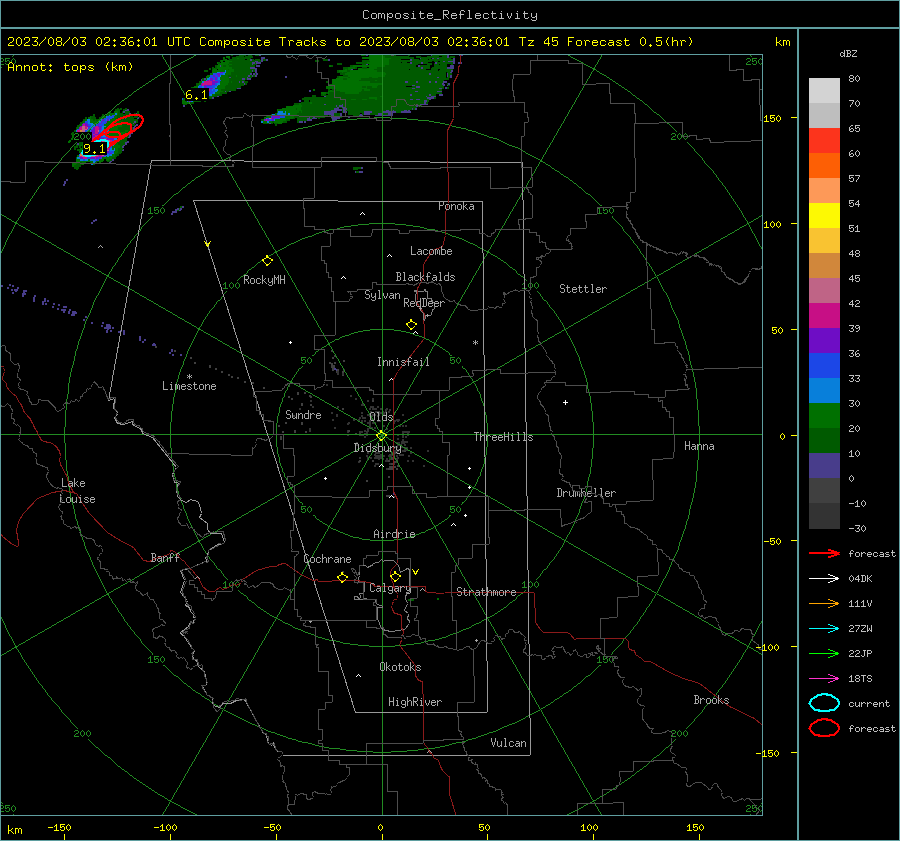This screenshot has height=841, width=900.
Task: Click the Sundre town label
Action: pyautogui.click(x=303, y=414)
